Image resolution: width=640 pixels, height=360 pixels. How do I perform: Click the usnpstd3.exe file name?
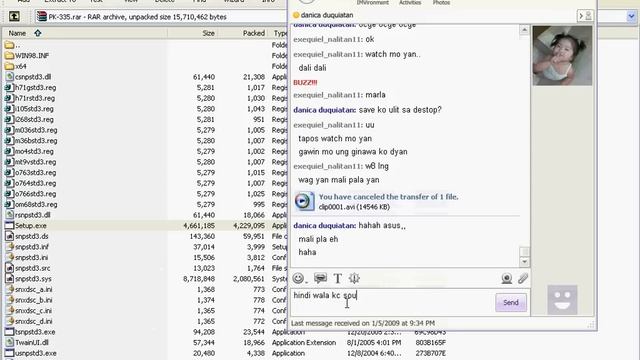click(x=36, y=353)
